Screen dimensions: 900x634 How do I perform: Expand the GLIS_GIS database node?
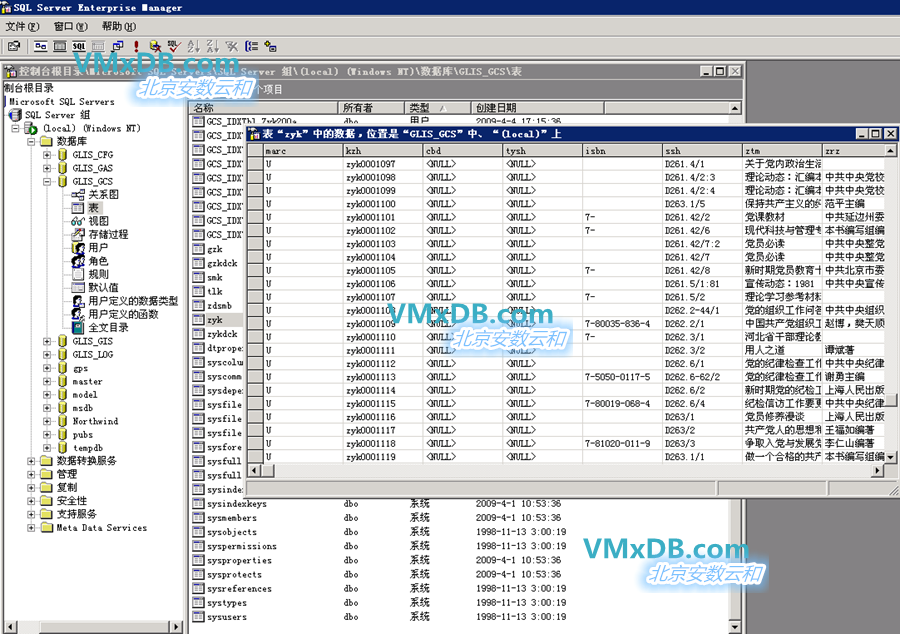47,341
